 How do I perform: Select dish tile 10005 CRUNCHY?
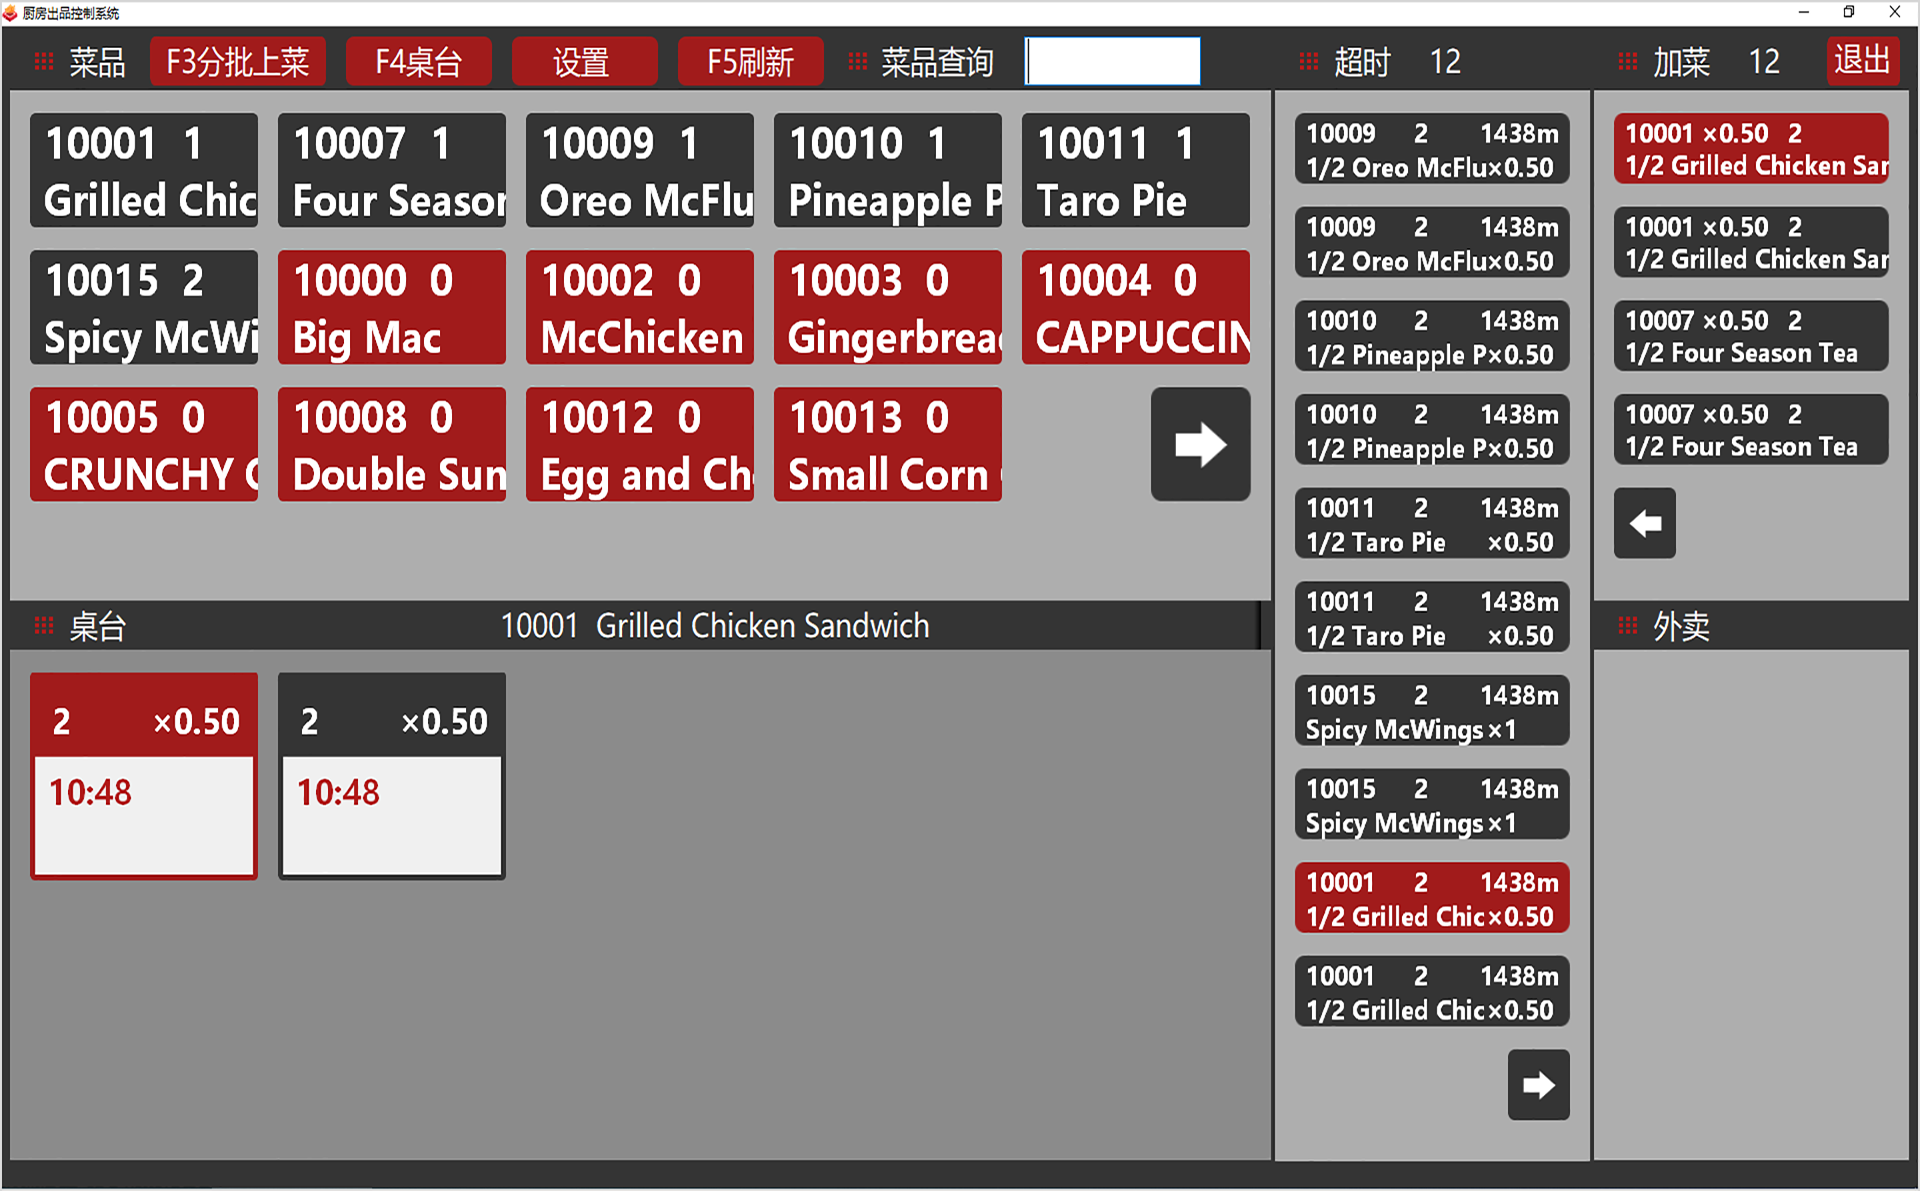[144, 444]
